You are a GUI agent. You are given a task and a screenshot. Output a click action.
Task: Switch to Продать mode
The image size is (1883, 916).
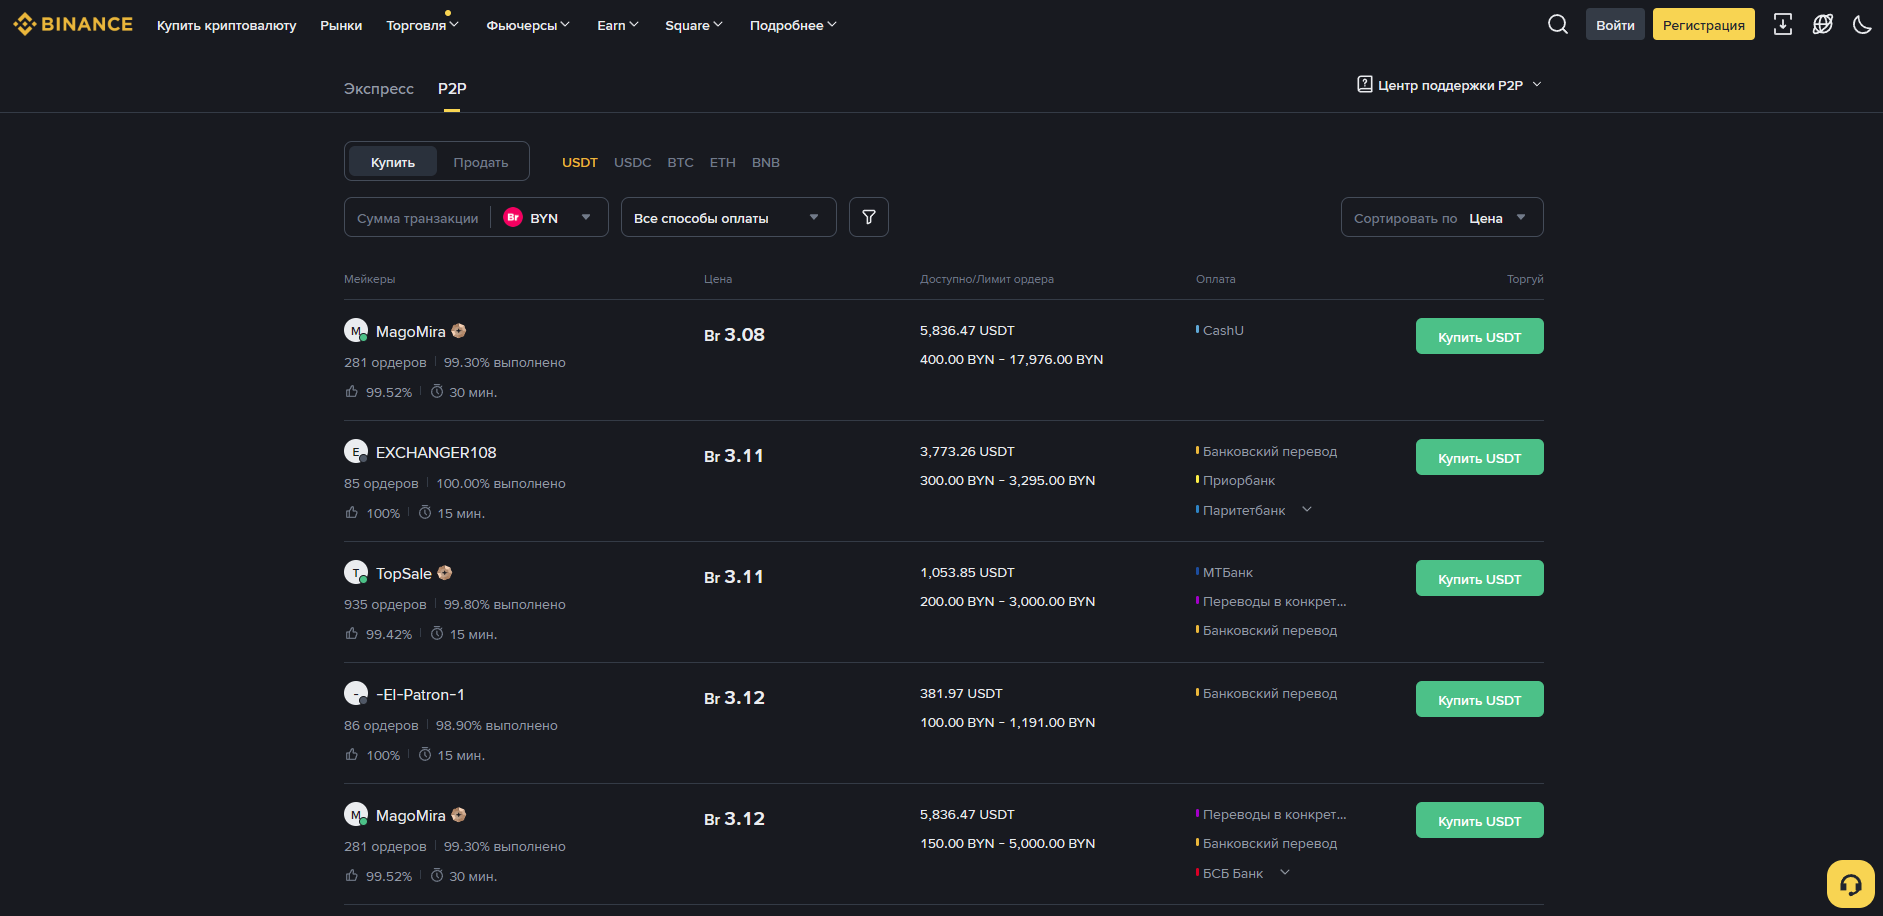(x=481, y=161)
